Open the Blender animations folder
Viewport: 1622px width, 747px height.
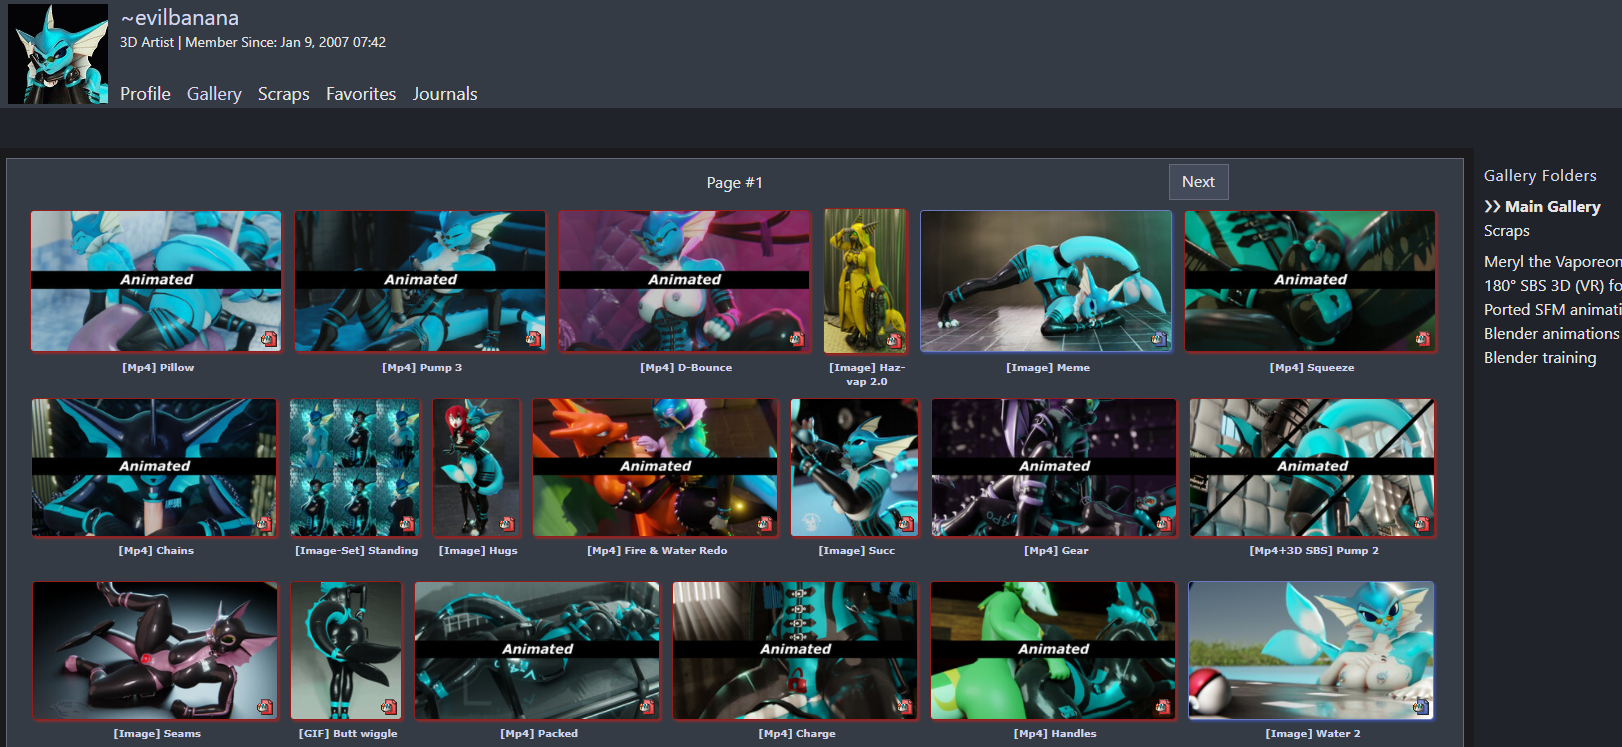pos(1553,334)
